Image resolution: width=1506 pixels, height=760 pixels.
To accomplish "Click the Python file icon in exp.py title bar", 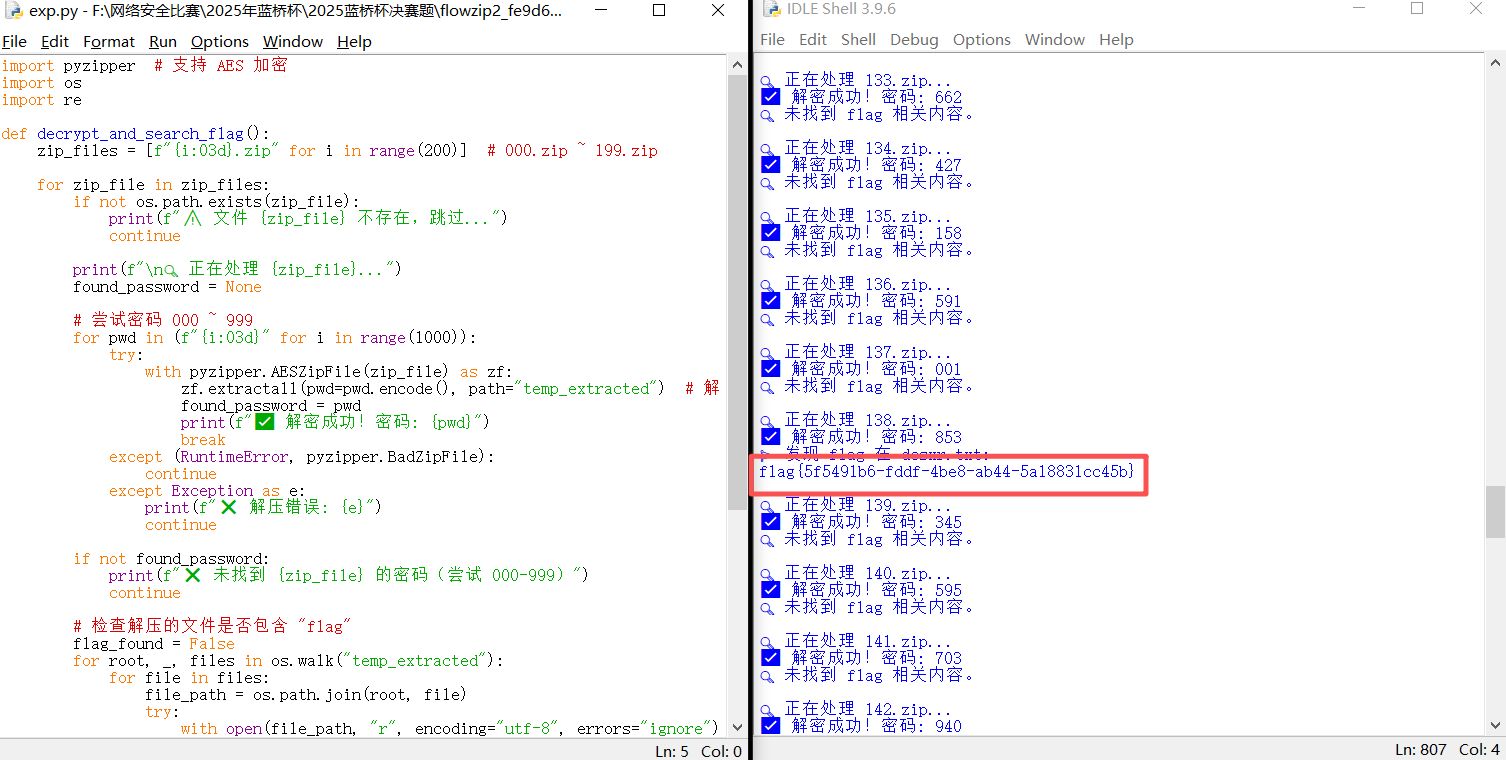I will pos(13,11).
